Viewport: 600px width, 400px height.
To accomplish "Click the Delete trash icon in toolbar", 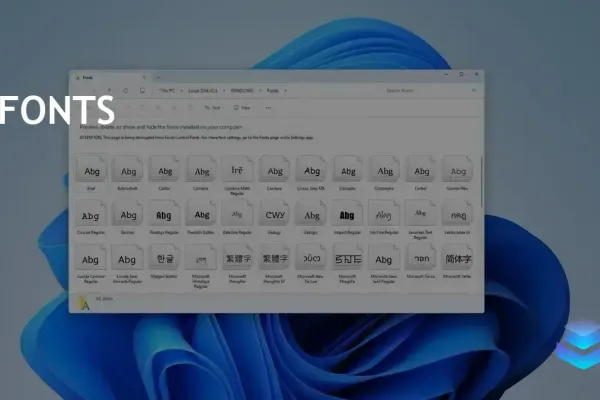I will tap(190, 108).
